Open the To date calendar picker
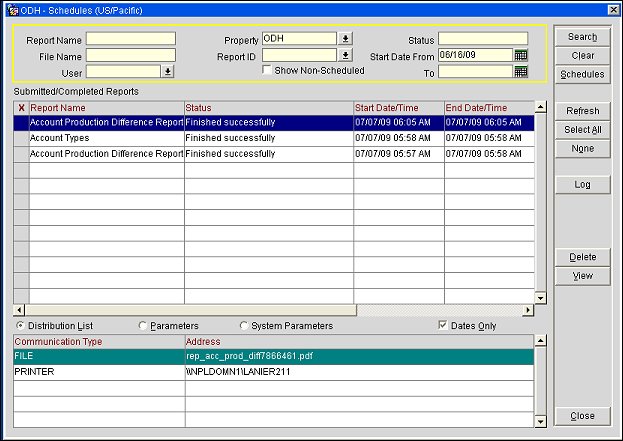Screen dimensions: 623x441 (x=520, y=71)
